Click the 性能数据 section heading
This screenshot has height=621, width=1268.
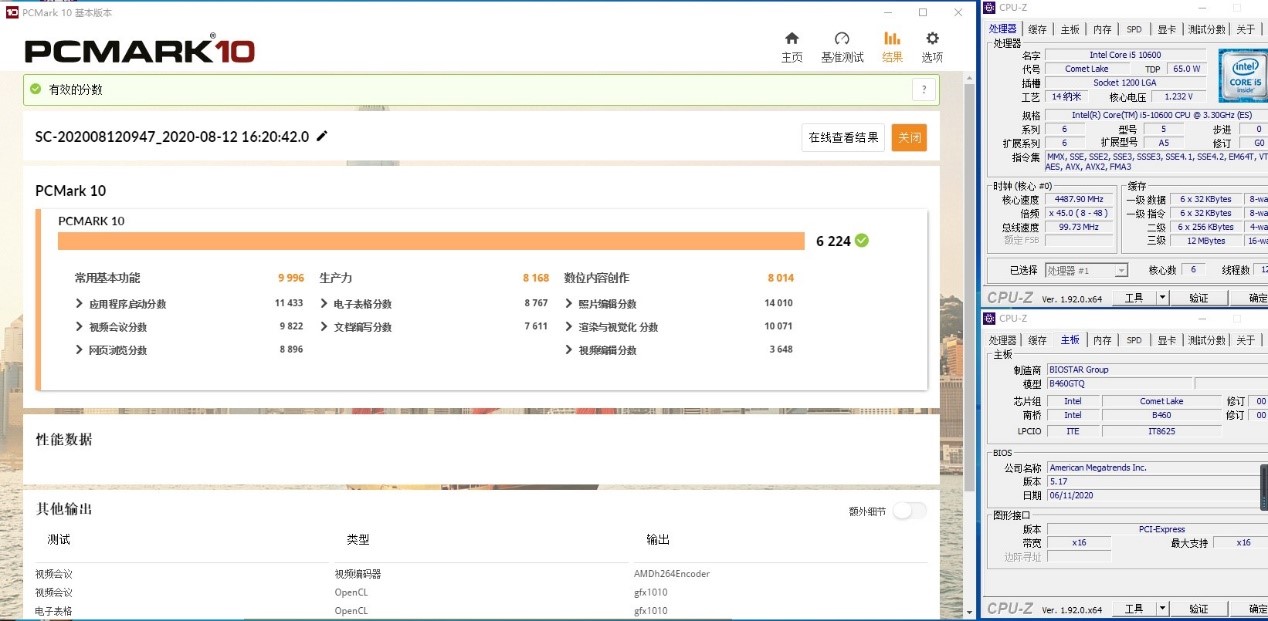[x=64, y=440]
